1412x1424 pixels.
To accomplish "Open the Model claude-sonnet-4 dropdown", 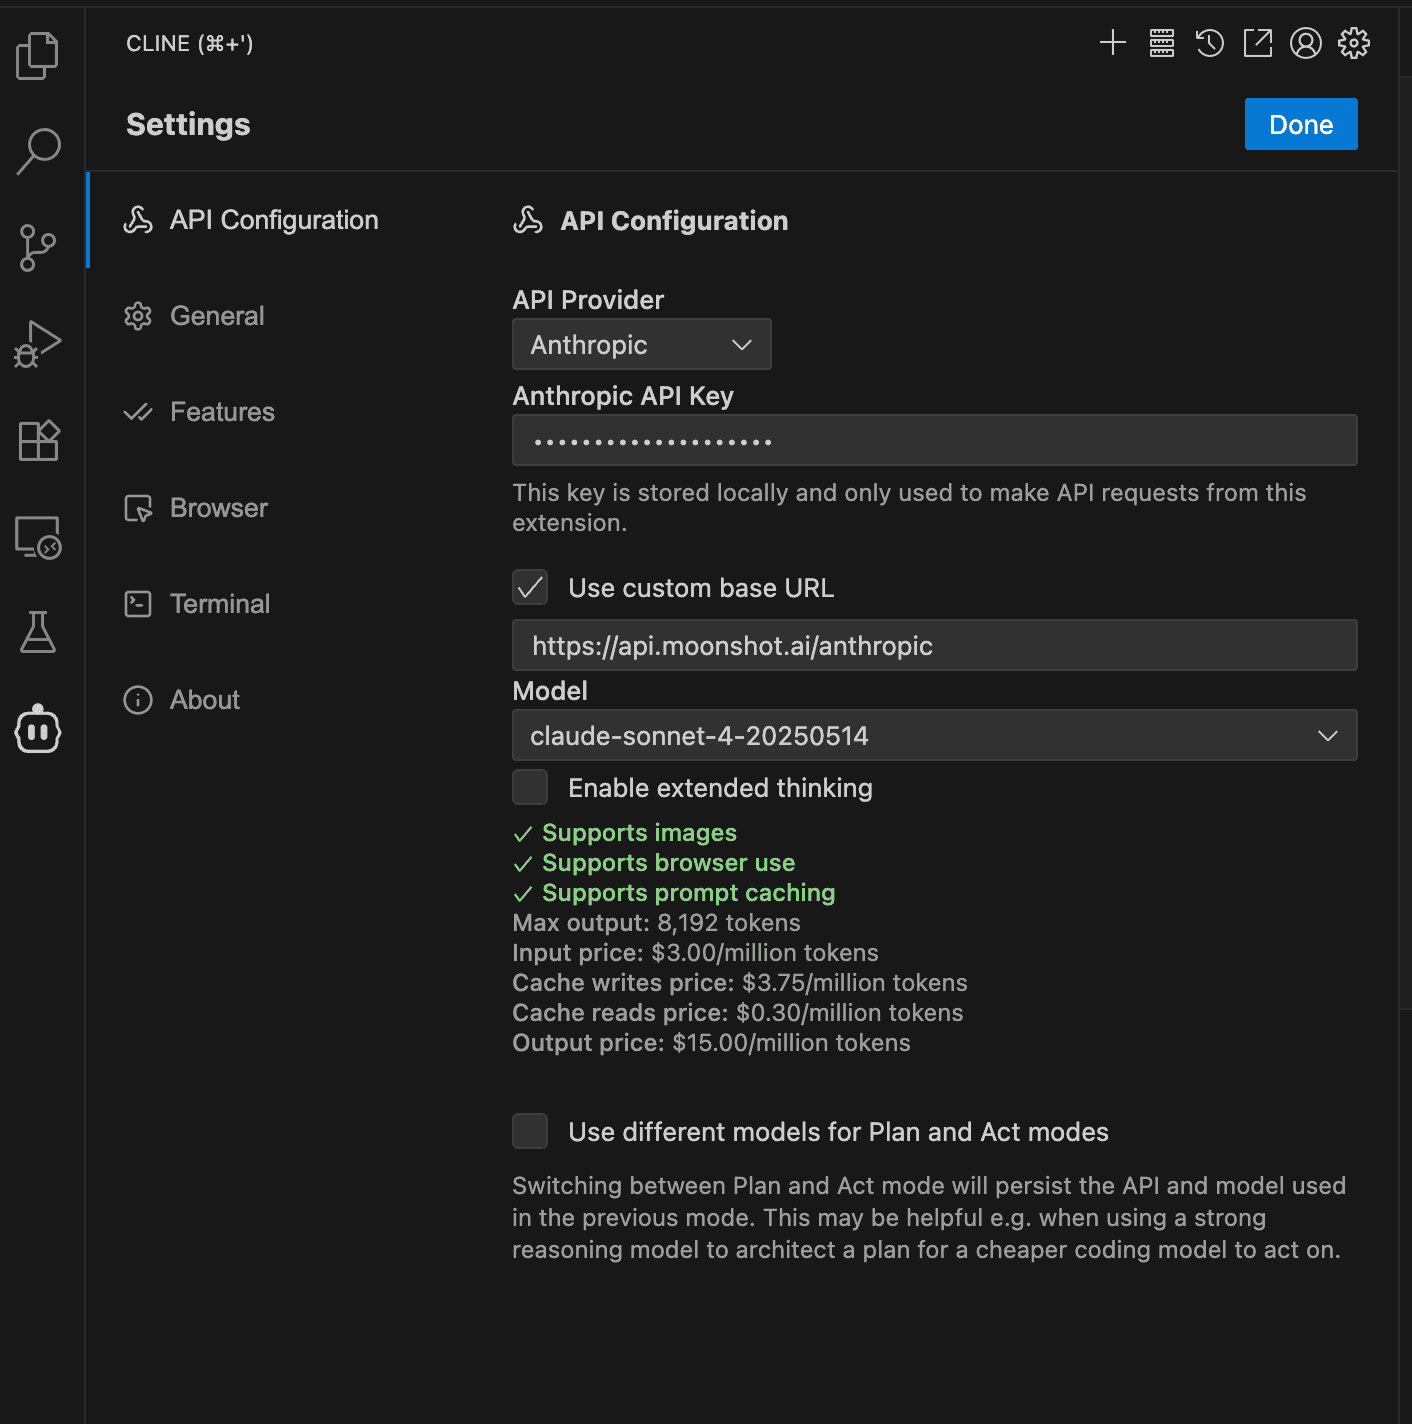I will point(935,735).
